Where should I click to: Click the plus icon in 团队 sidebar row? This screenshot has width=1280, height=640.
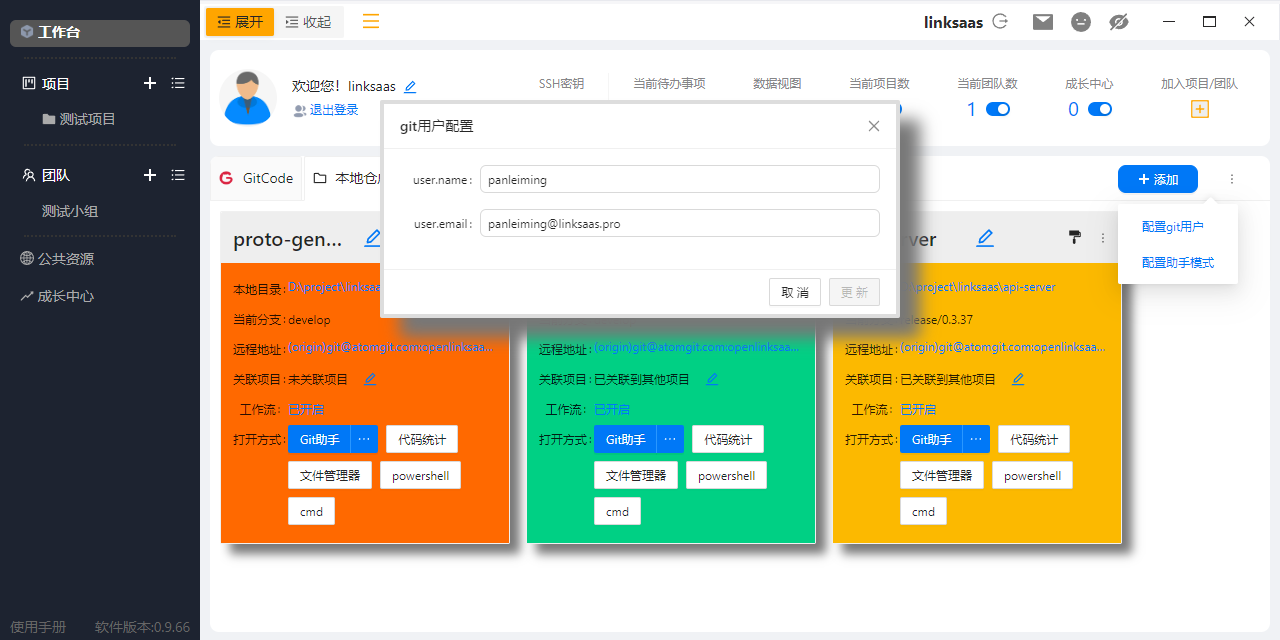(x=150, y=175)
